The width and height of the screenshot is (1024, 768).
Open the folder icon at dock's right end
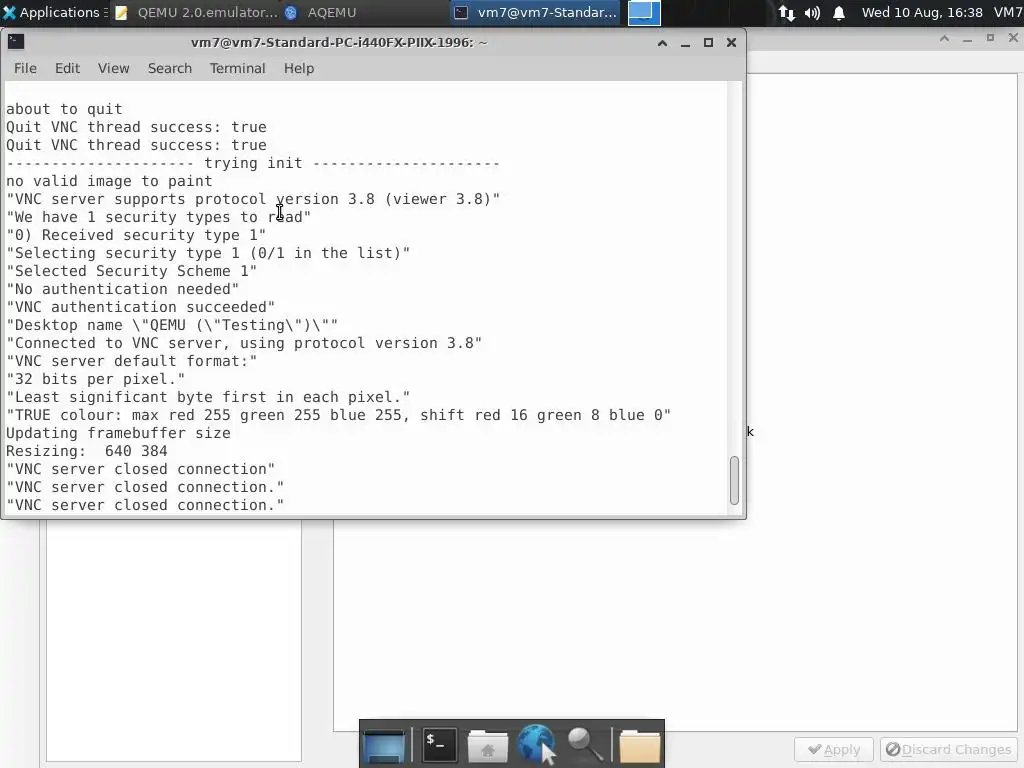(x=640, y=746)
